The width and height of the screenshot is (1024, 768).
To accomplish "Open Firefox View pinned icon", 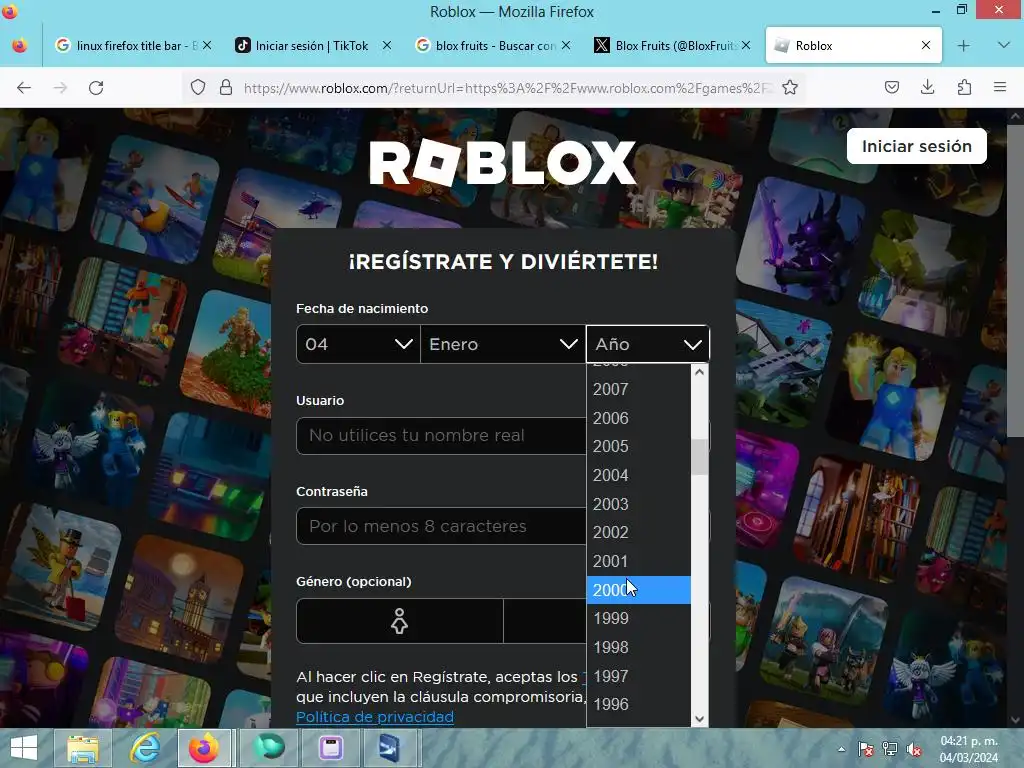I will pos(20,46).
